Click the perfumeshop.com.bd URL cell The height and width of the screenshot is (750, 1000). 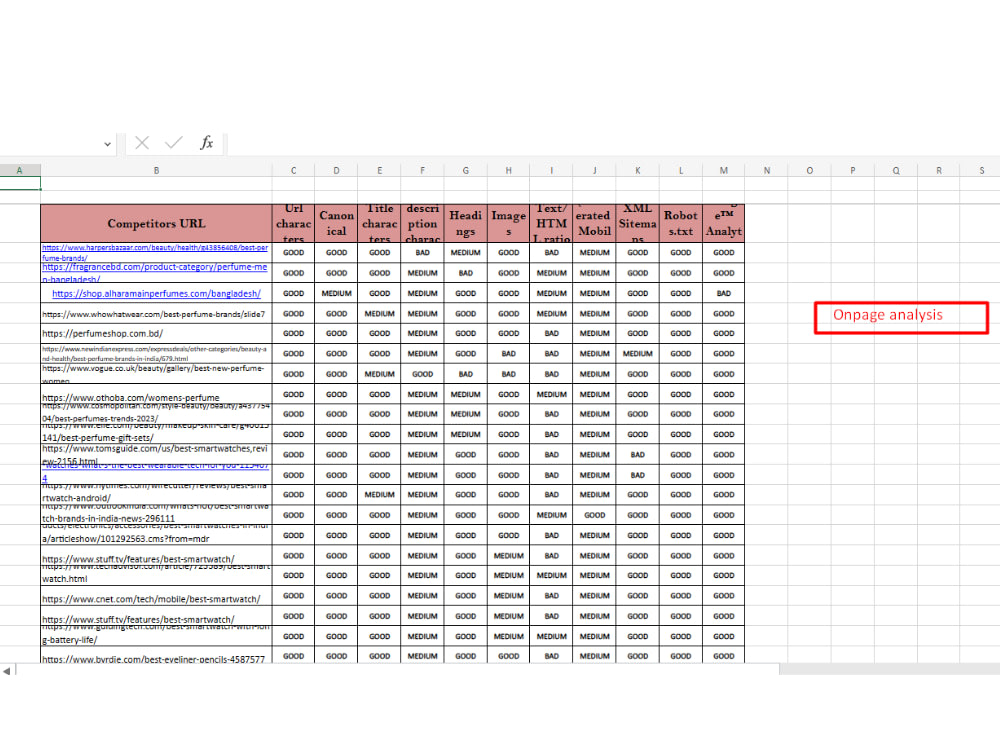(x=156, y=334)
